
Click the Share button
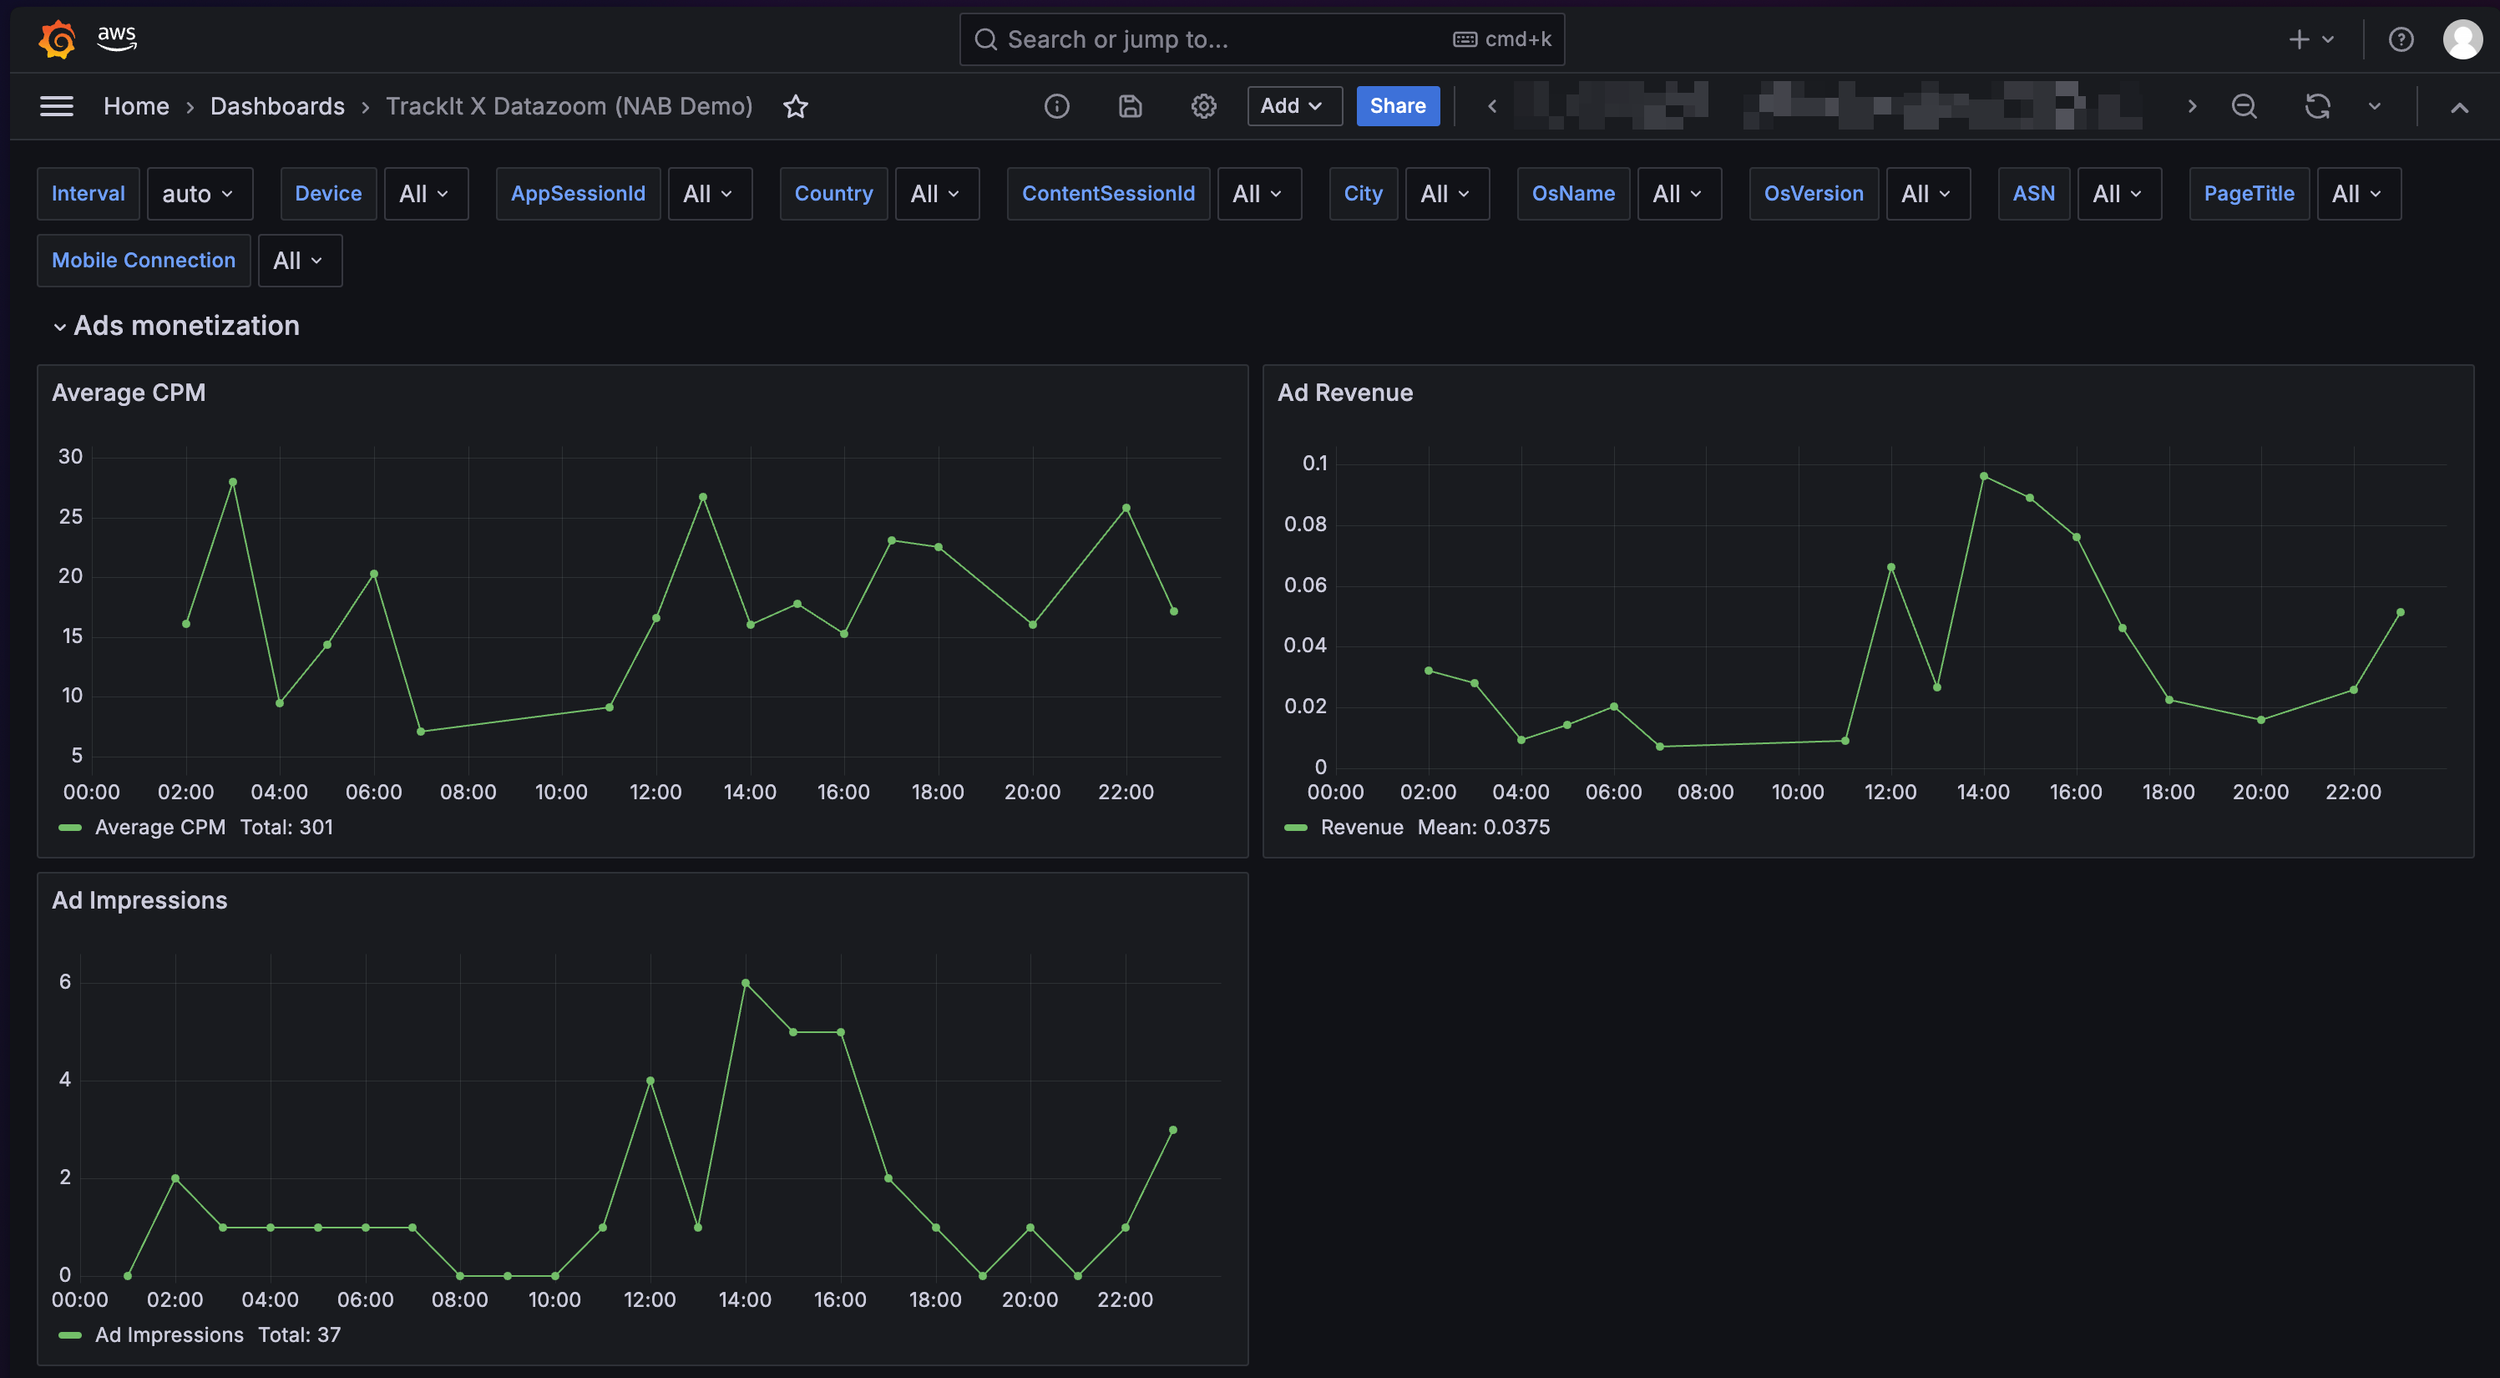(1397, 106)
